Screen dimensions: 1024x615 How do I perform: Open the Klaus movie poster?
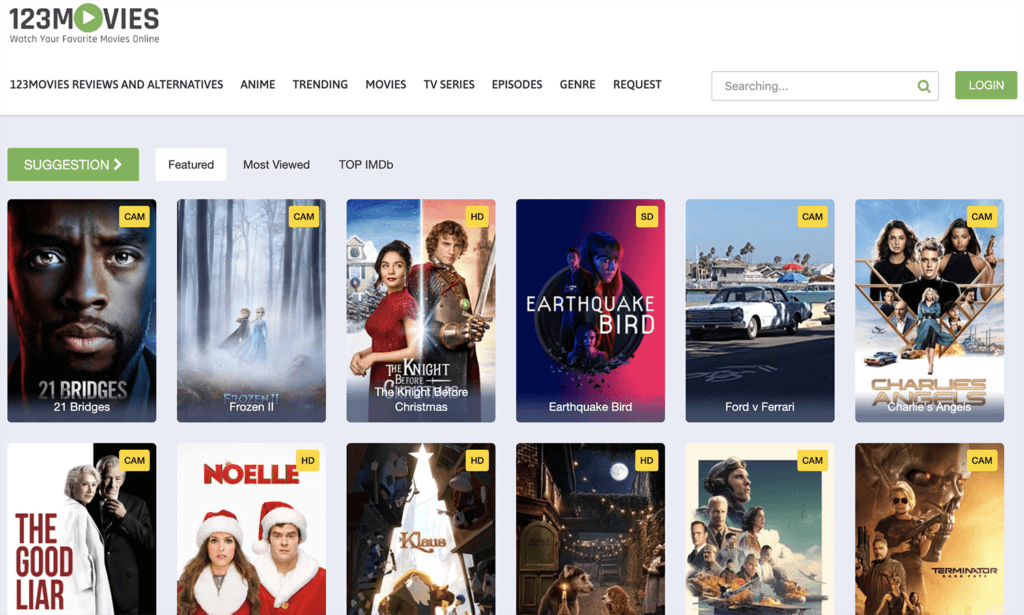421,529
